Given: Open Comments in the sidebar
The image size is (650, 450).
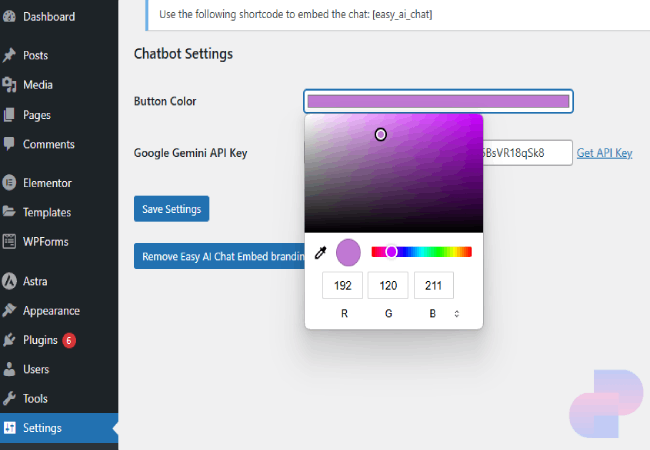Looking at the screenshot, I should pos(49,144).
